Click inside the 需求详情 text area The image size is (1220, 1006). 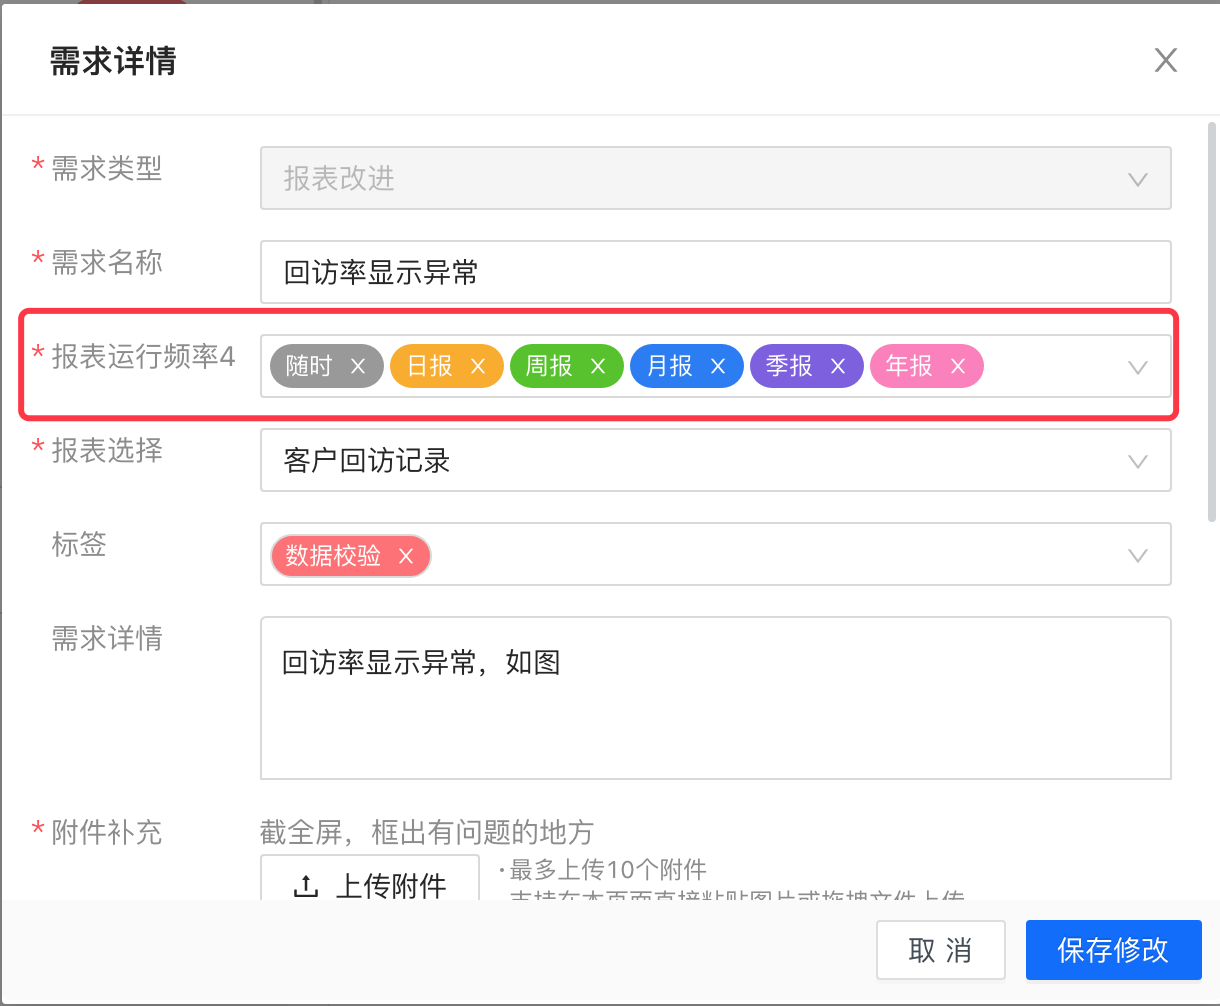tap(715, 720)
